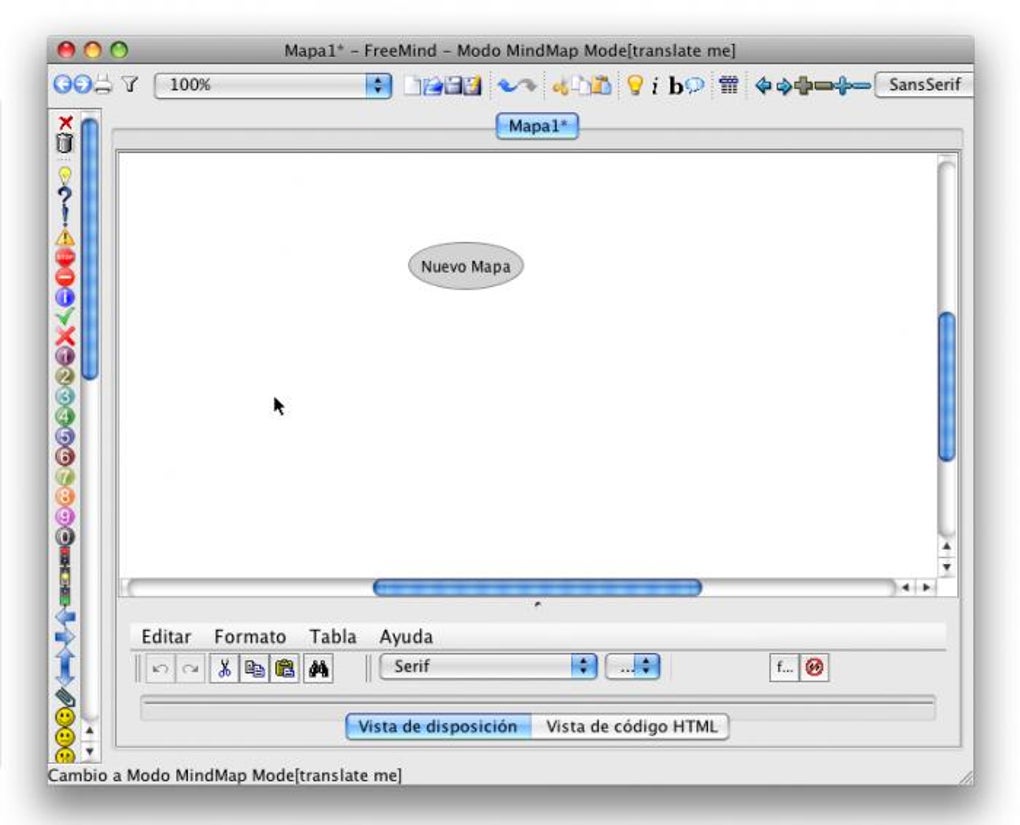
Task: Remove all icons with the trash can
Action: click(x=64, y=142)
